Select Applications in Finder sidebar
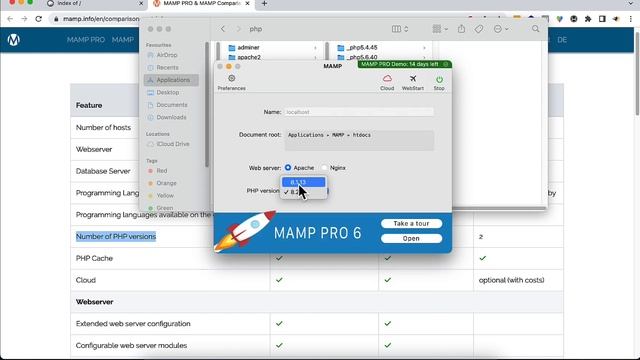The image size is (640, 360). (x=171, y=80)
